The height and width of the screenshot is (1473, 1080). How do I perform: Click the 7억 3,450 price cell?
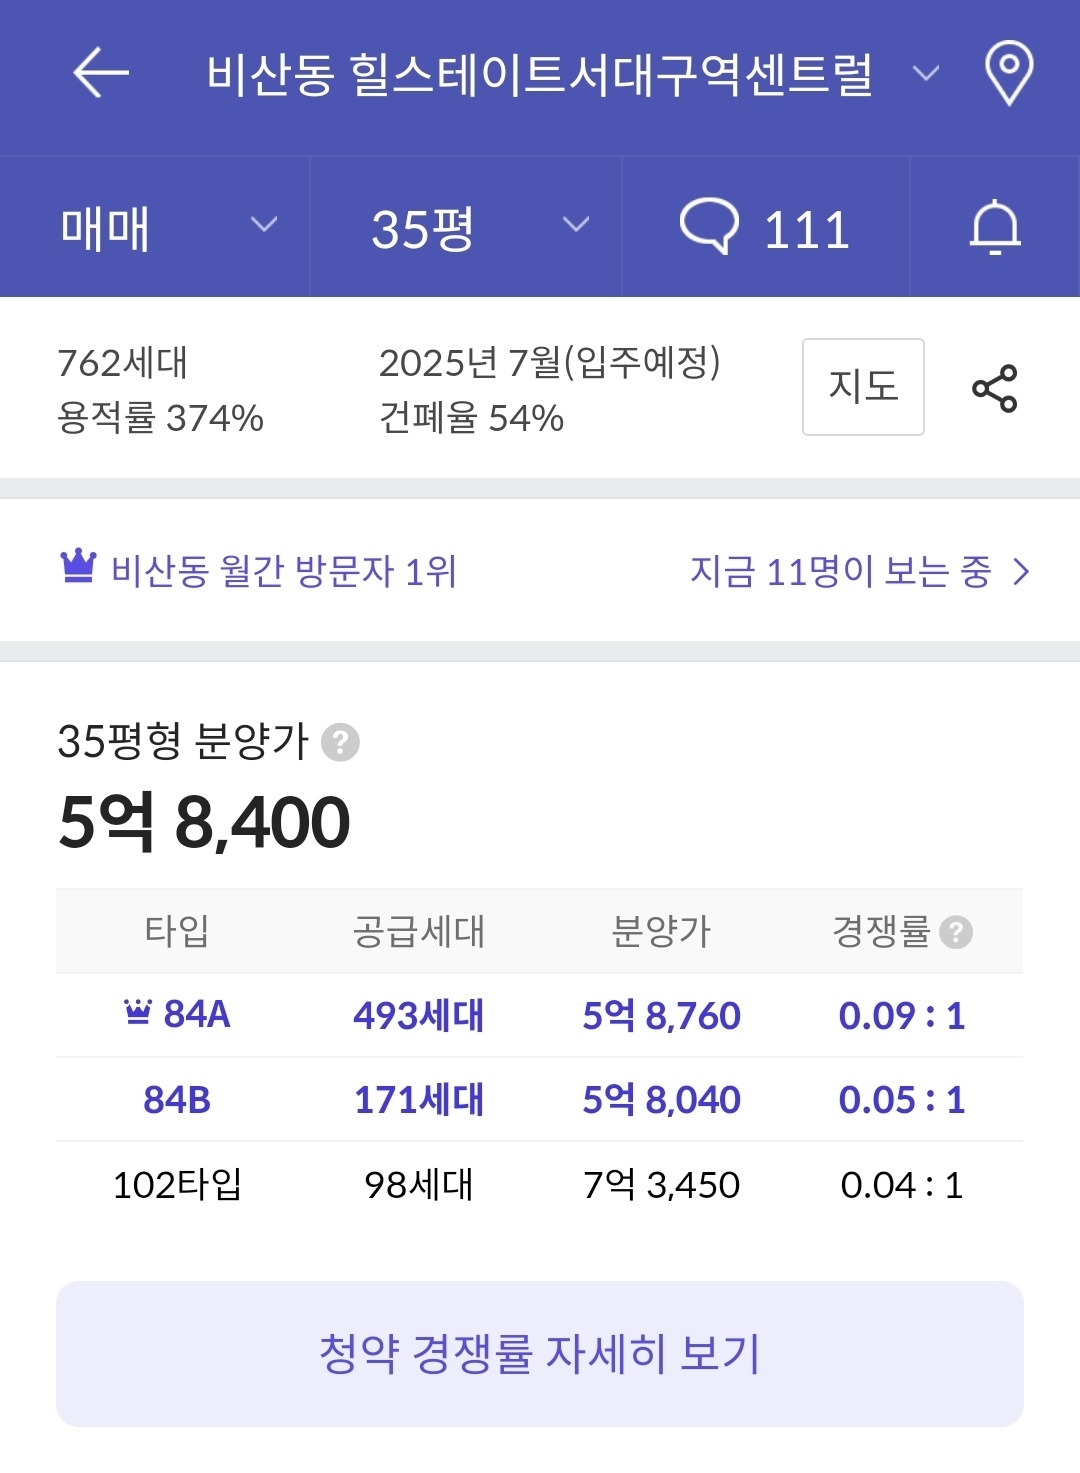(x=661, y=1185)
